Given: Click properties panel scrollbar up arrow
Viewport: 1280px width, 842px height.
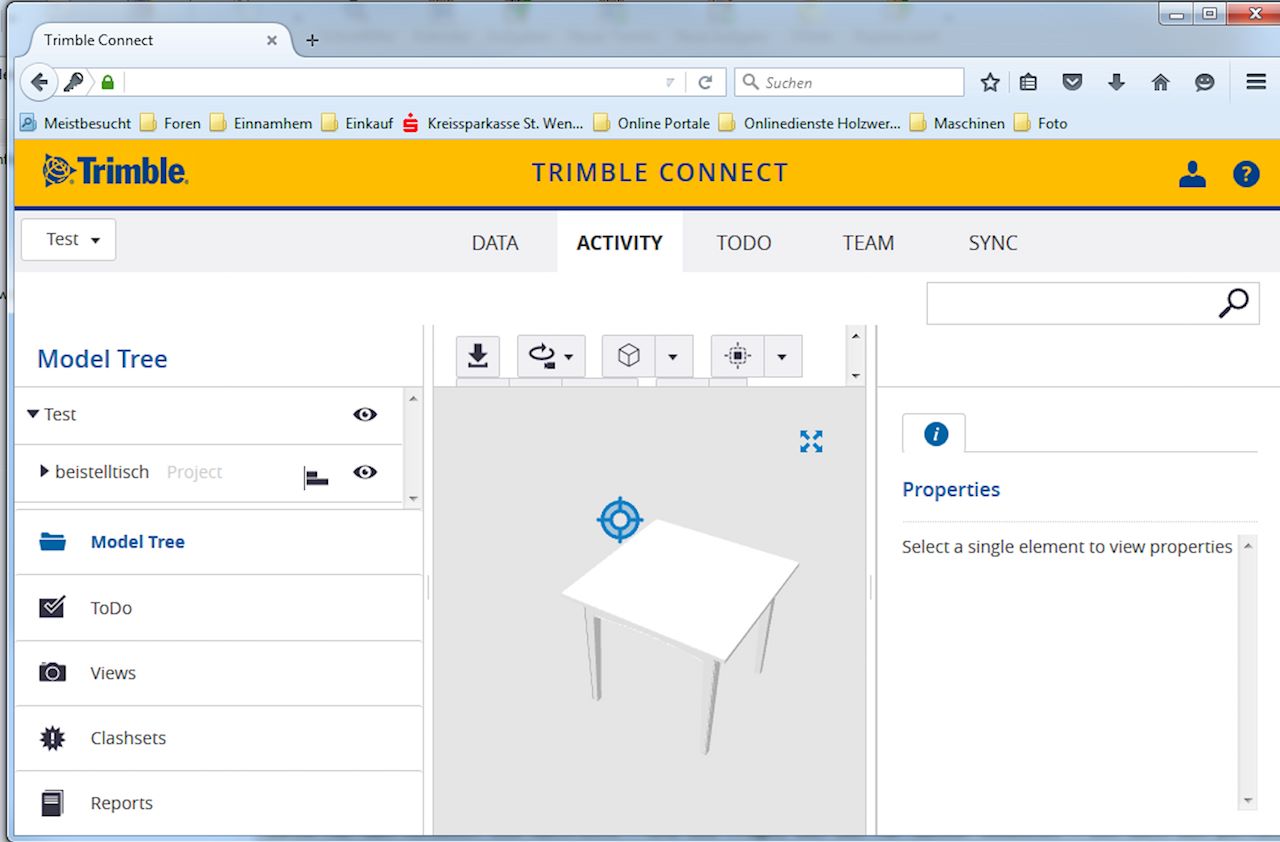Looking at the screenshot, I should [1247, 546].
